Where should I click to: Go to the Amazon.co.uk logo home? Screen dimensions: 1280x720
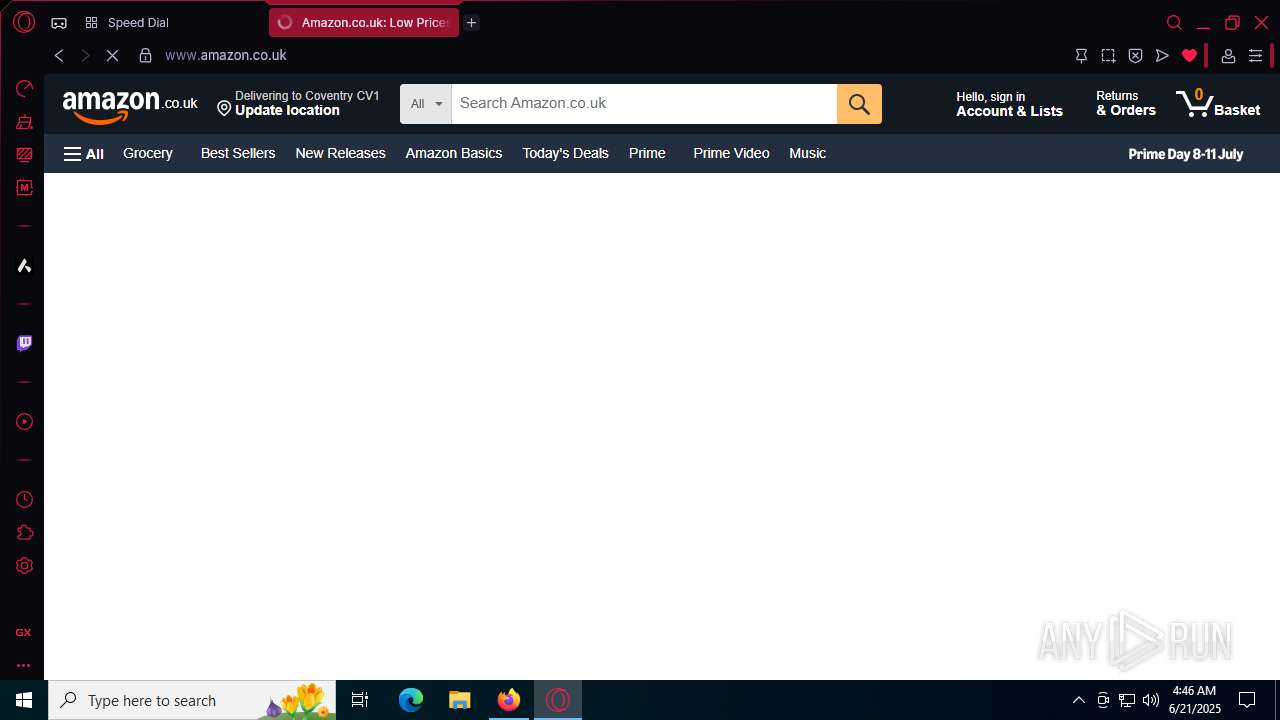tap(130, 105)
